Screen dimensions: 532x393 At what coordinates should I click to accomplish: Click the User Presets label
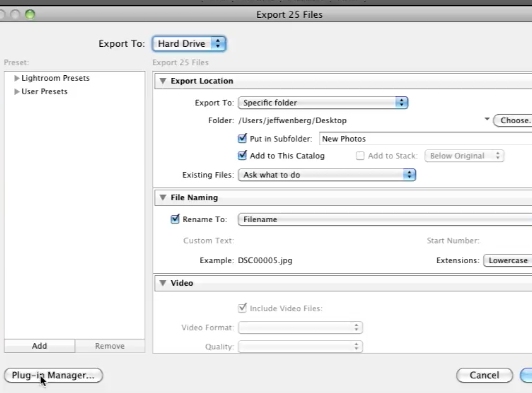[44, 92]
